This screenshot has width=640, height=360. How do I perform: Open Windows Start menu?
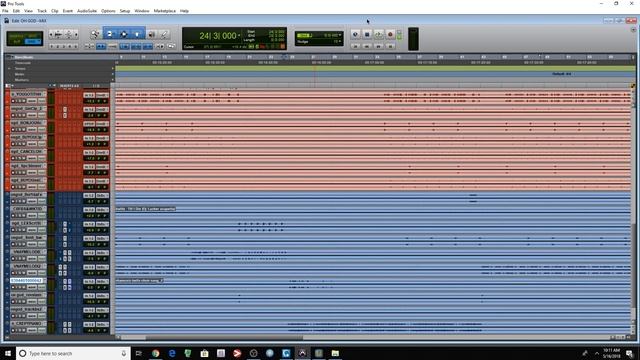click(8, 353)
